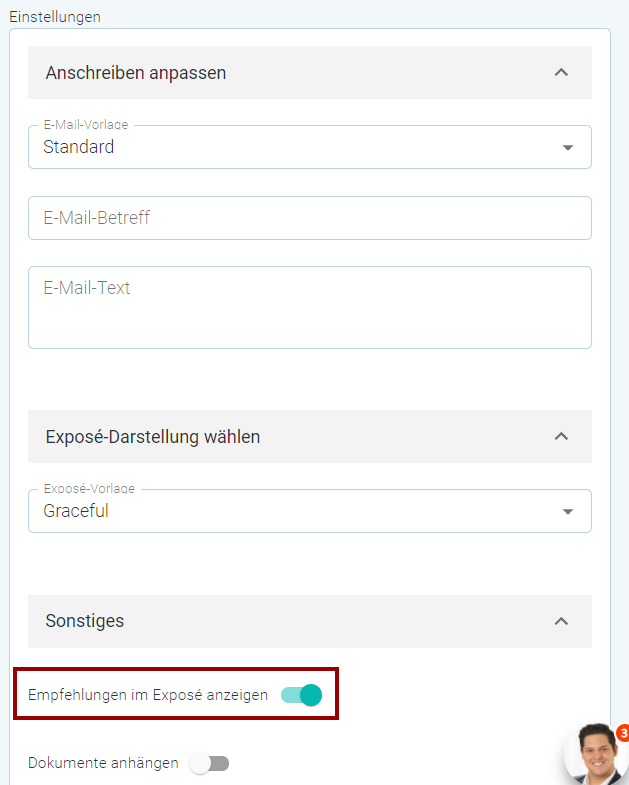Open the E-Mail-Vorlage Standard dropdown
The image size is (629, 785).
(x=309, y=147)
